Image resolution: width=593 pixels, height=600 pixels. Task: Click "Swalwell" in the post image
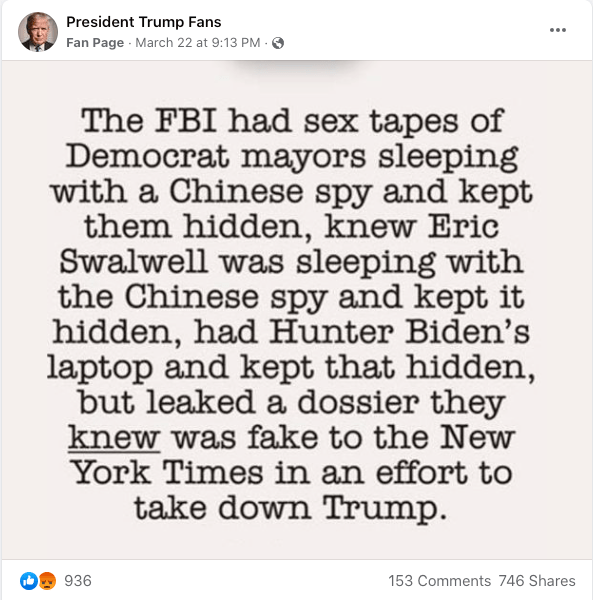tap(134, 262)
